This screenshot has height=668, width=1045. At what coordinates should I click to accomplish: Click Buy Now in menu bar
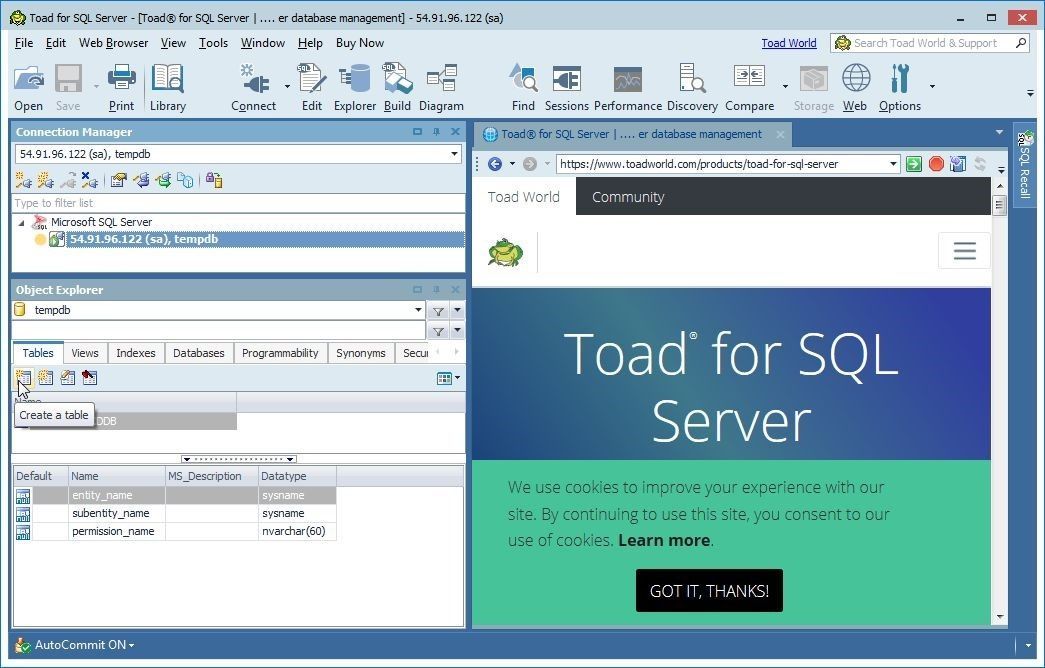[x=359, y=43]
